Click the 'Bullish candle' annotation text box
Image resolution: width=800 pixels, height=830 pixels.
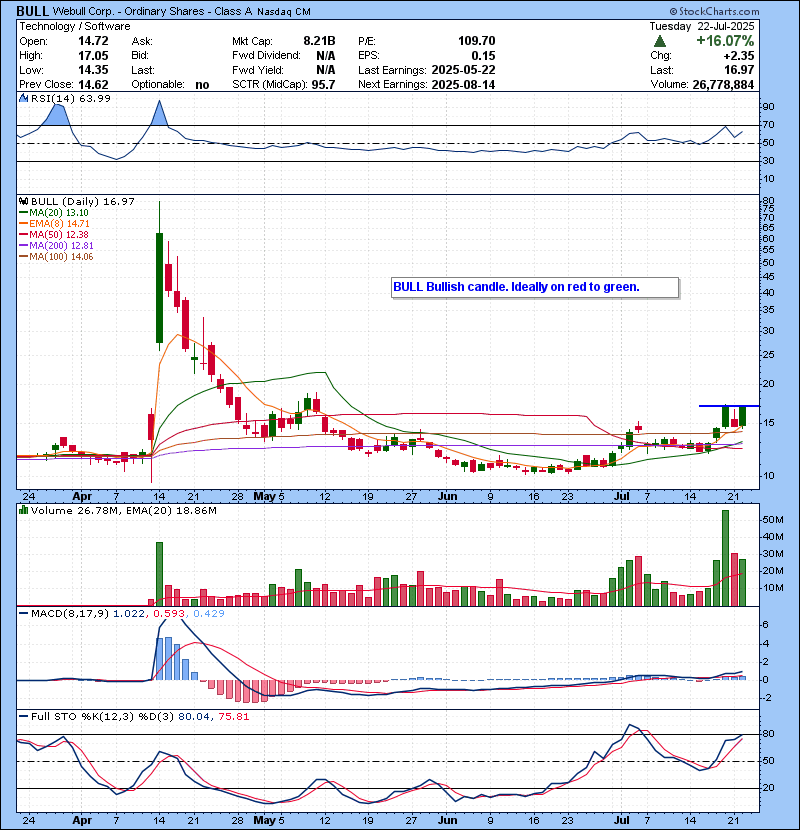[535, 287]
